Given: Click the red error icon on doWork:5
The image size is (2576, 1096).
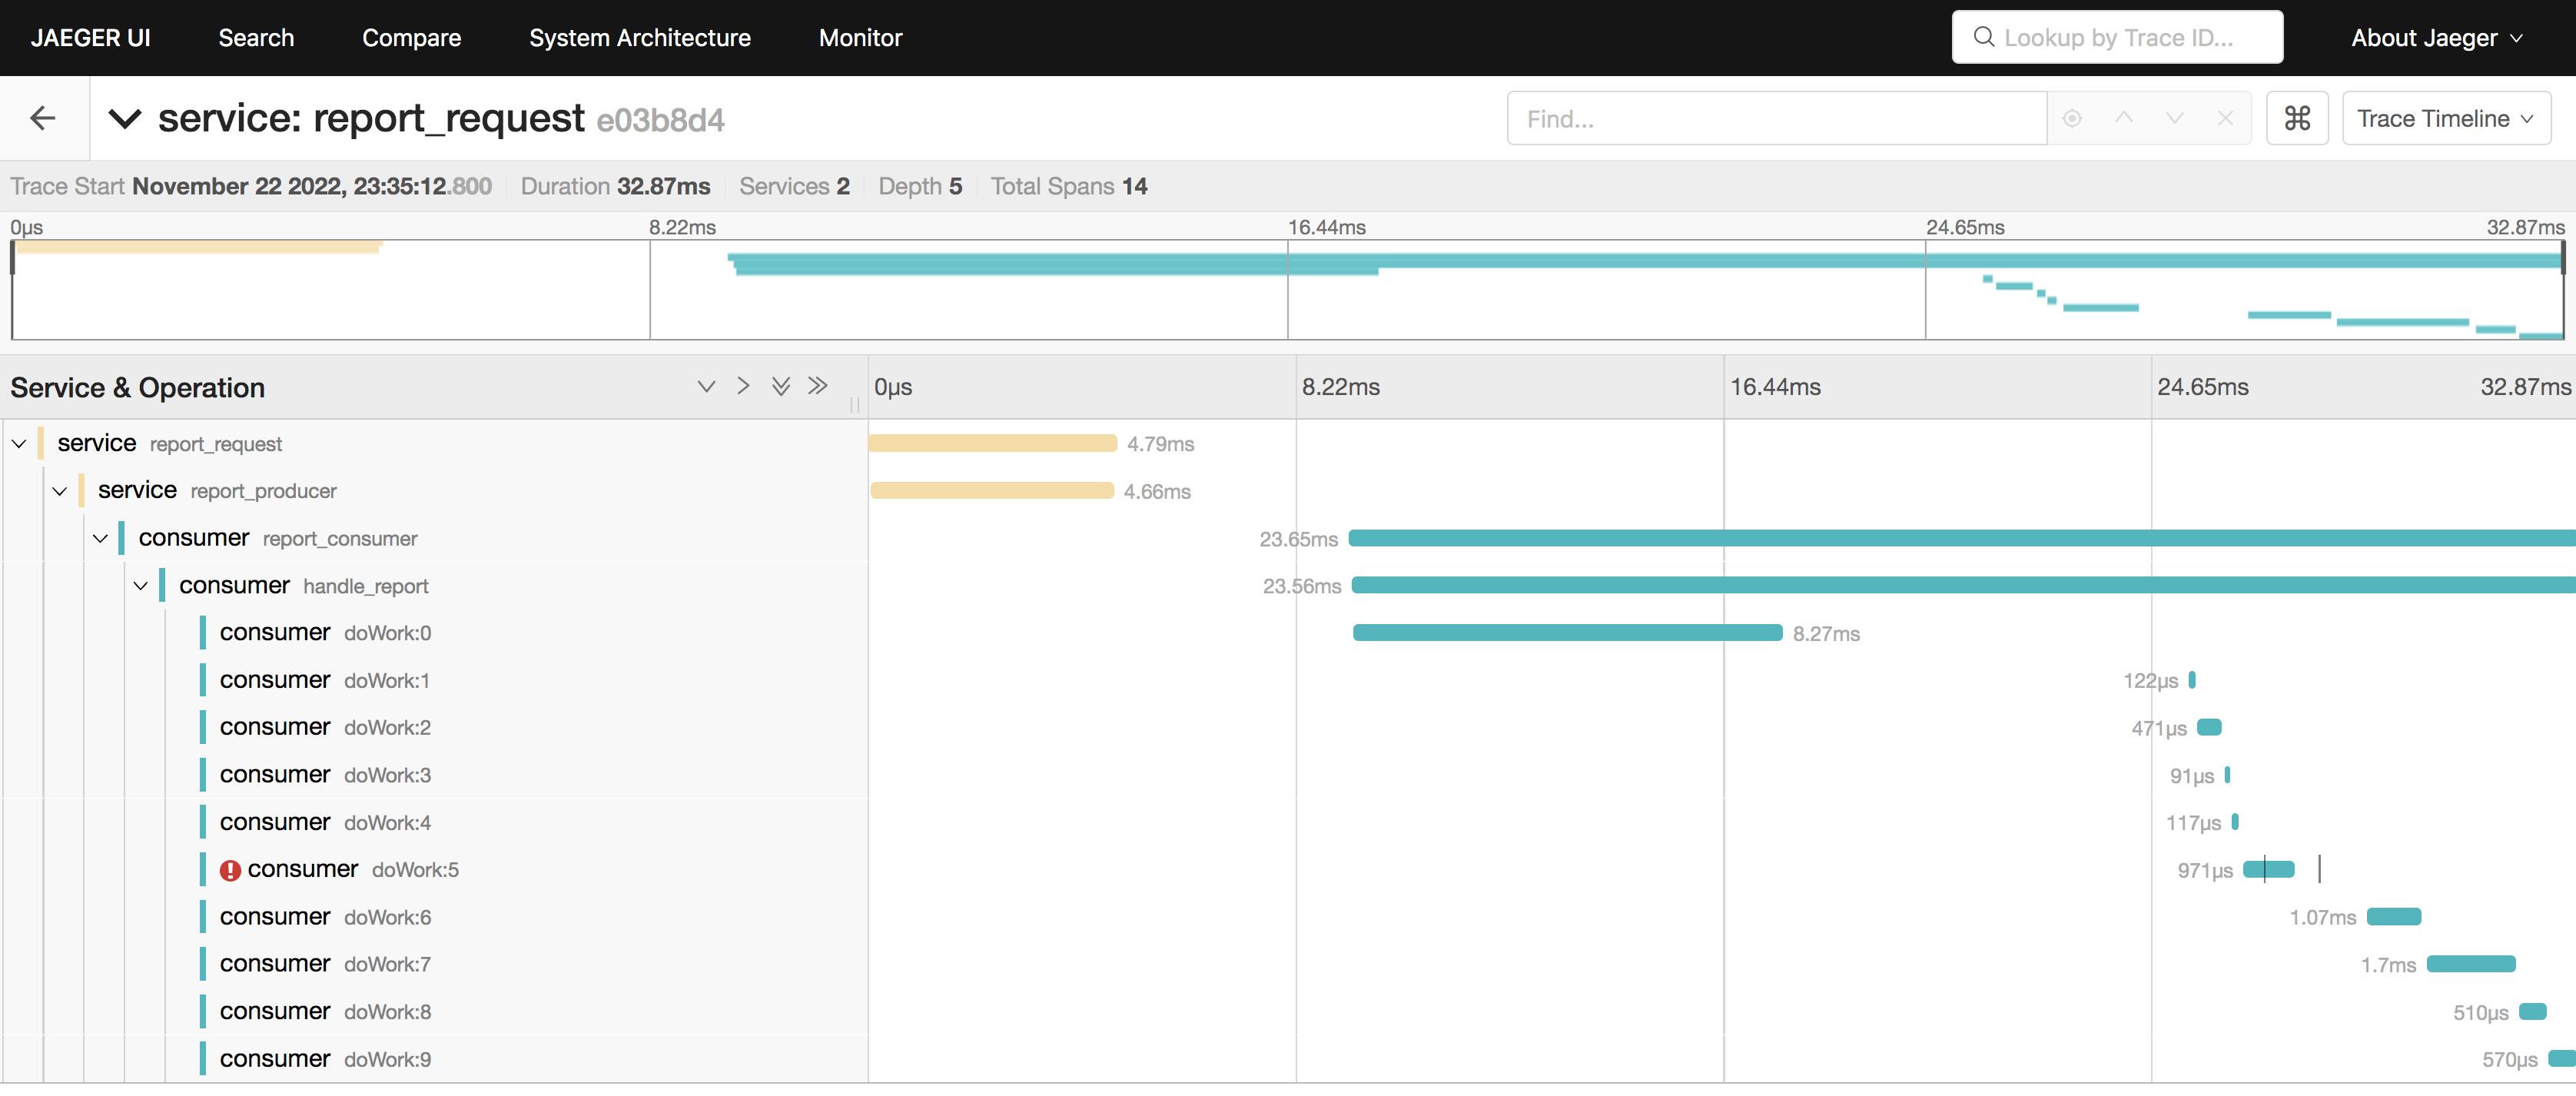Looking at the screenshot, I should pyautogui.click(x=230, y=870).
